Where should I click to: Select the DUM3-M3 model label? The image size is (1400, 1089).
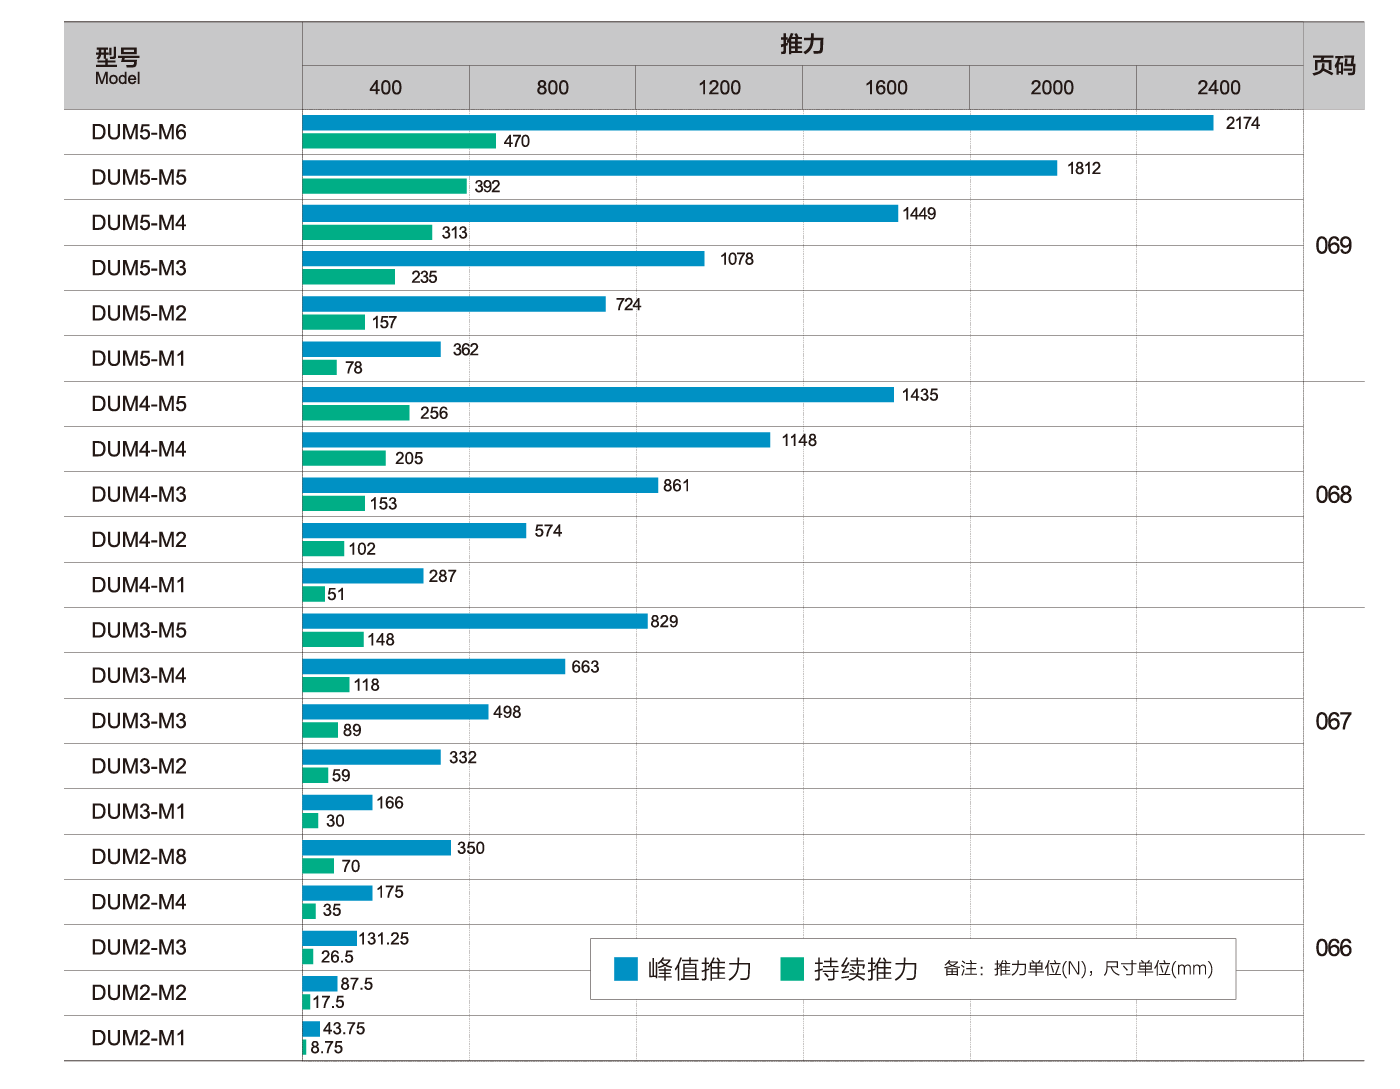tap(139, 721)
